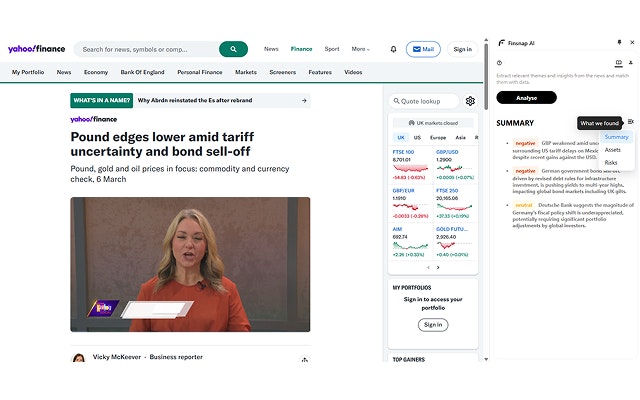640x400 pixels.
Task: Select Assets in the Finsnap dropdown
Action: click(x=613, y=150)
